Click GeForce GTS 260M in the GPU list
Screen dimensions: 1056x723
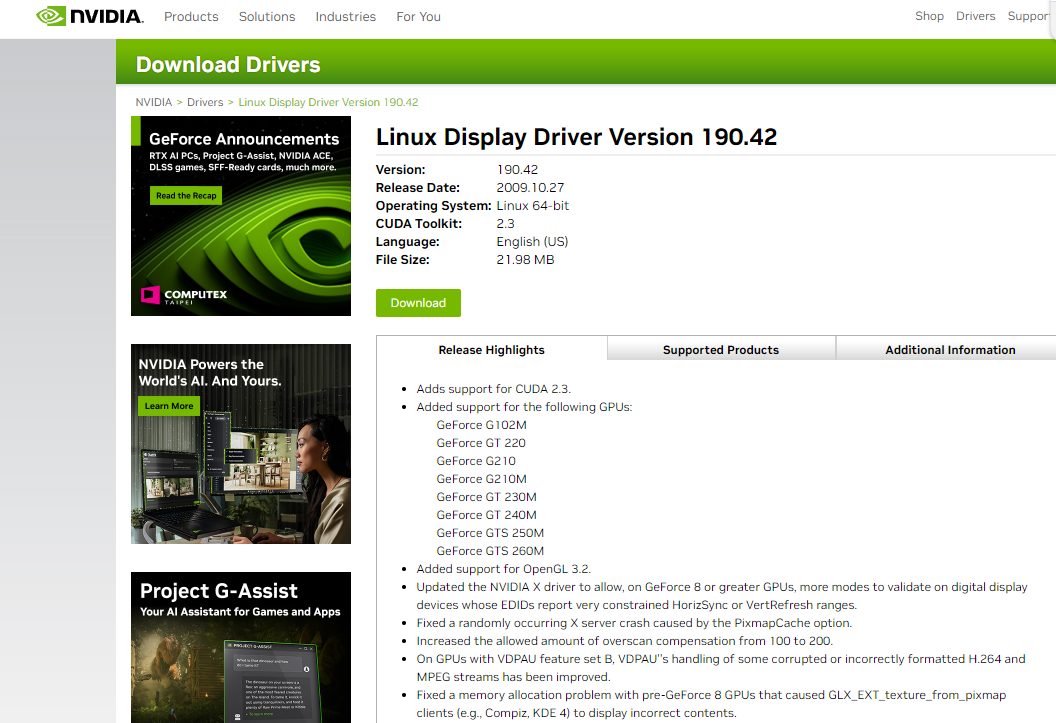[490, 551]
